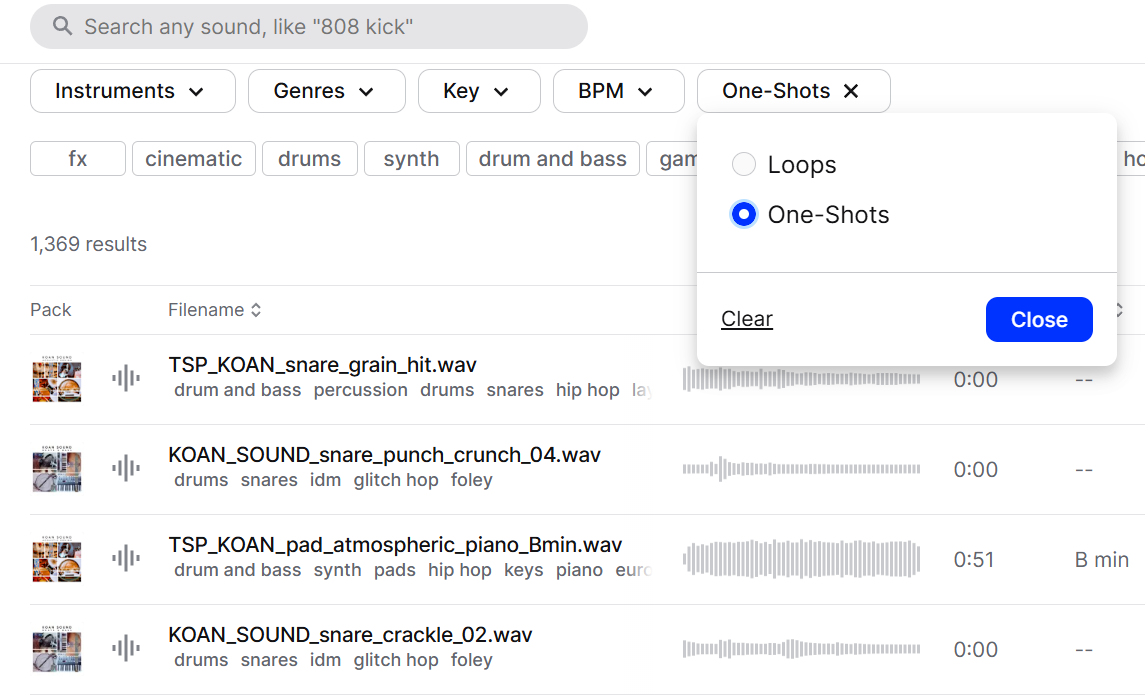Select the One-Shots radio button

pyautogui.click(x=744, y=215)
